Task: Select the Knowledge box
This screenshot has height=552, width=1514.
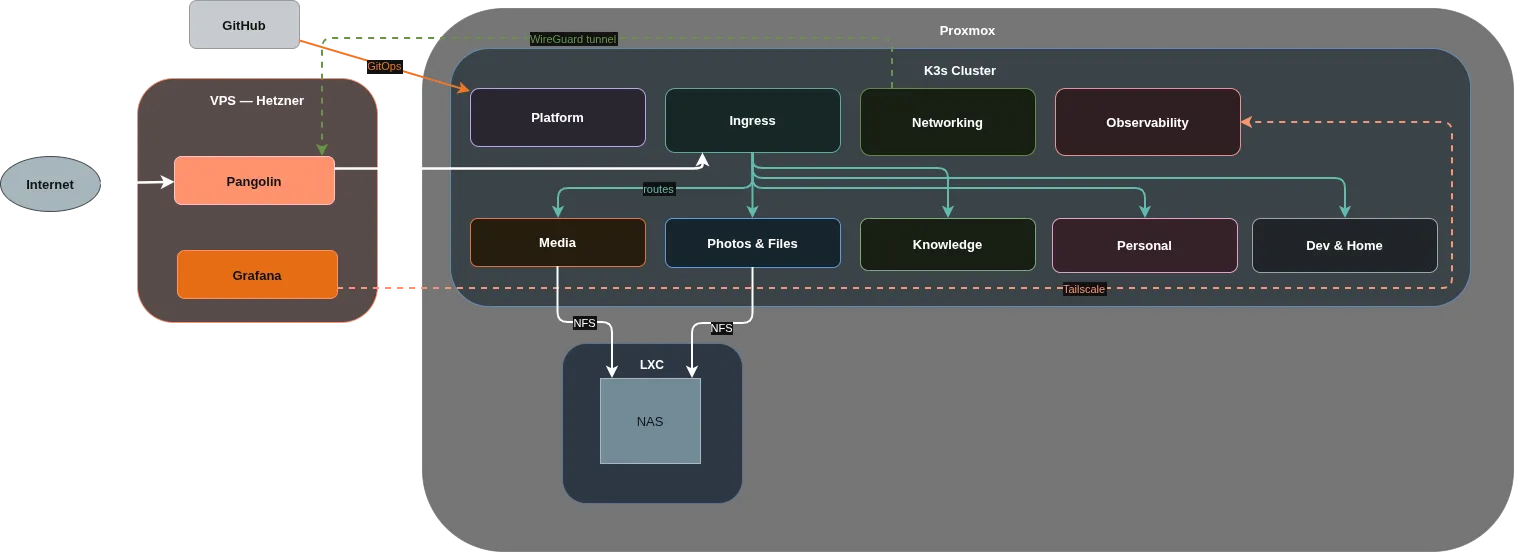Action: coord(947,245)
